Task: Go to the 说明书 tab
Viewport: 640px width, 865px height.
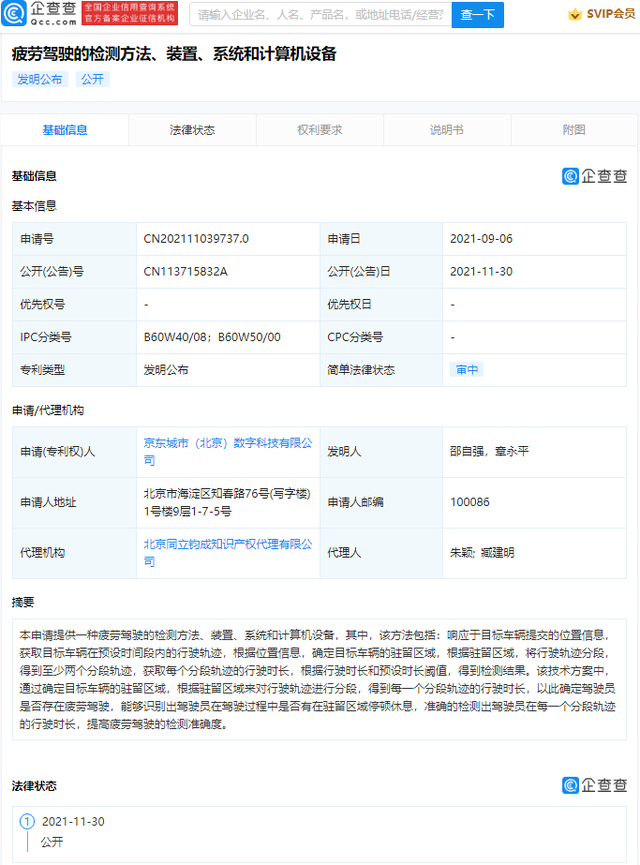Action: tap(447, 130)
